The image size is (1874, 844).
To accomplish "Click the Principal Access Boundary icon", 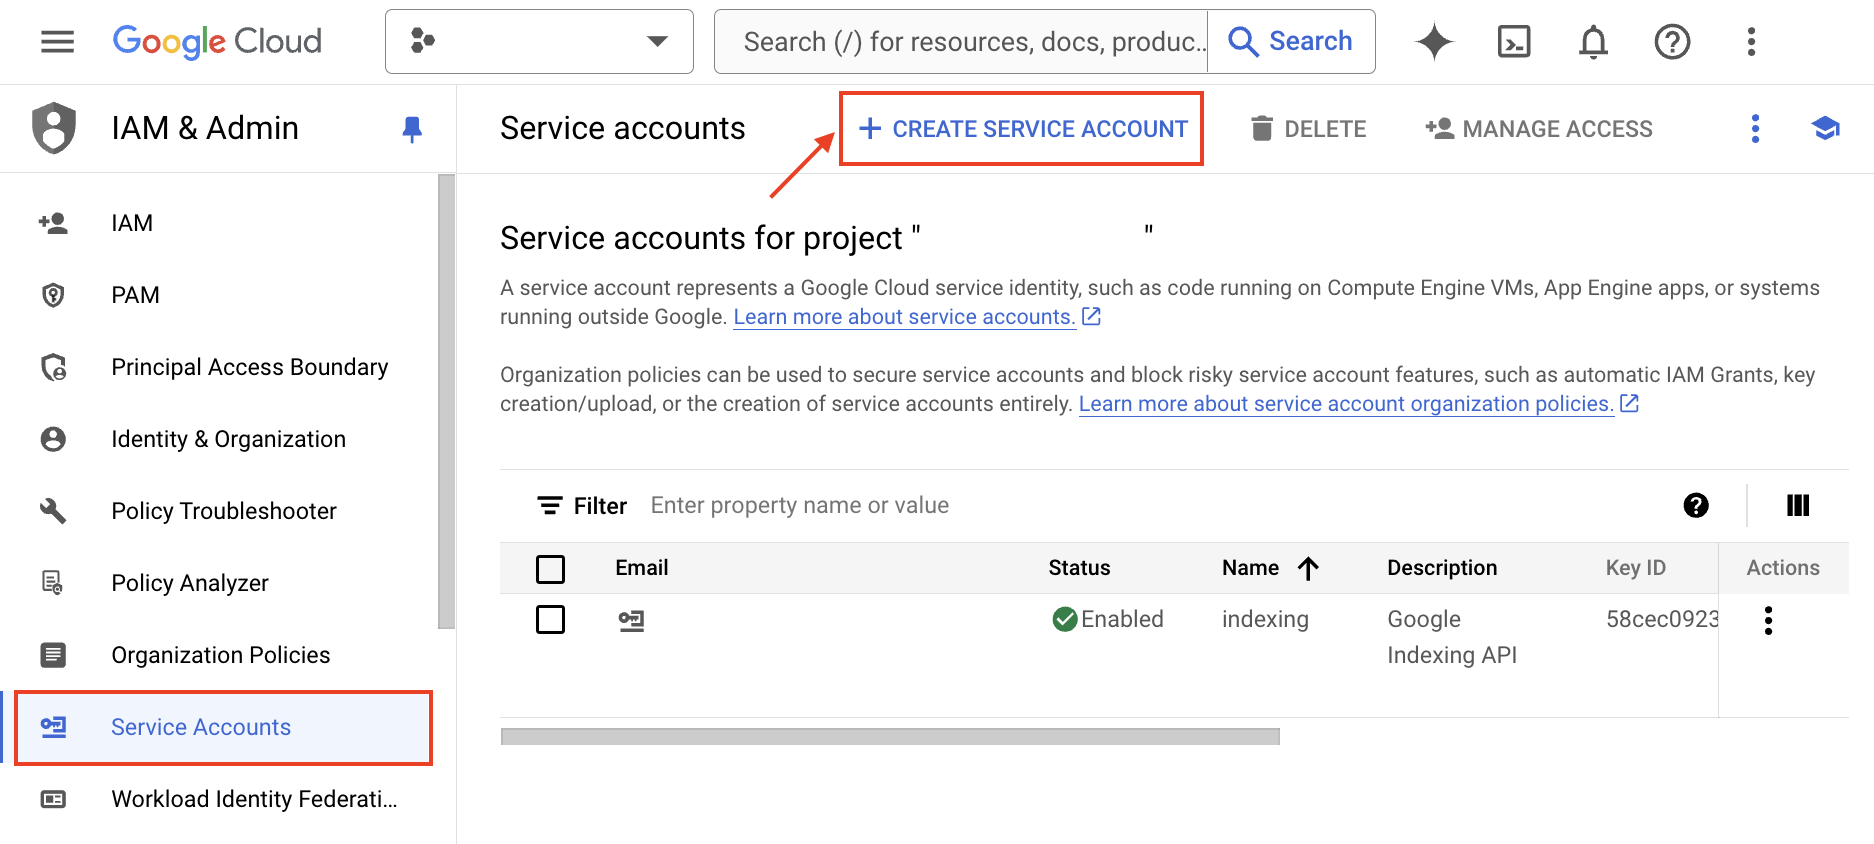I will pos(53,367).
